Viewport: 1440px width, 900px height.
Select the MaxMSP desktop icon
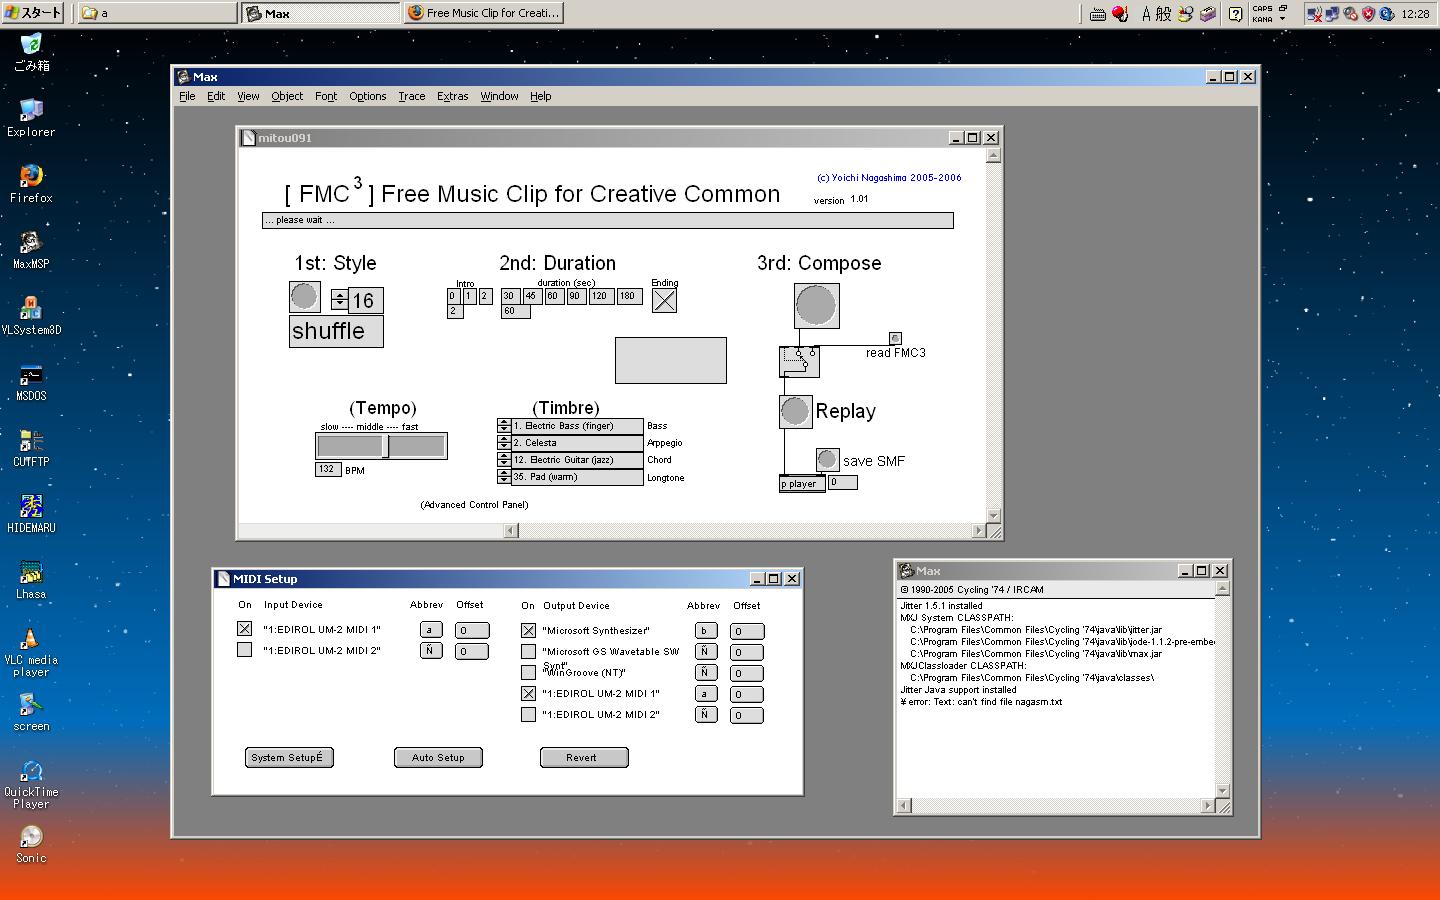point(31,250)
